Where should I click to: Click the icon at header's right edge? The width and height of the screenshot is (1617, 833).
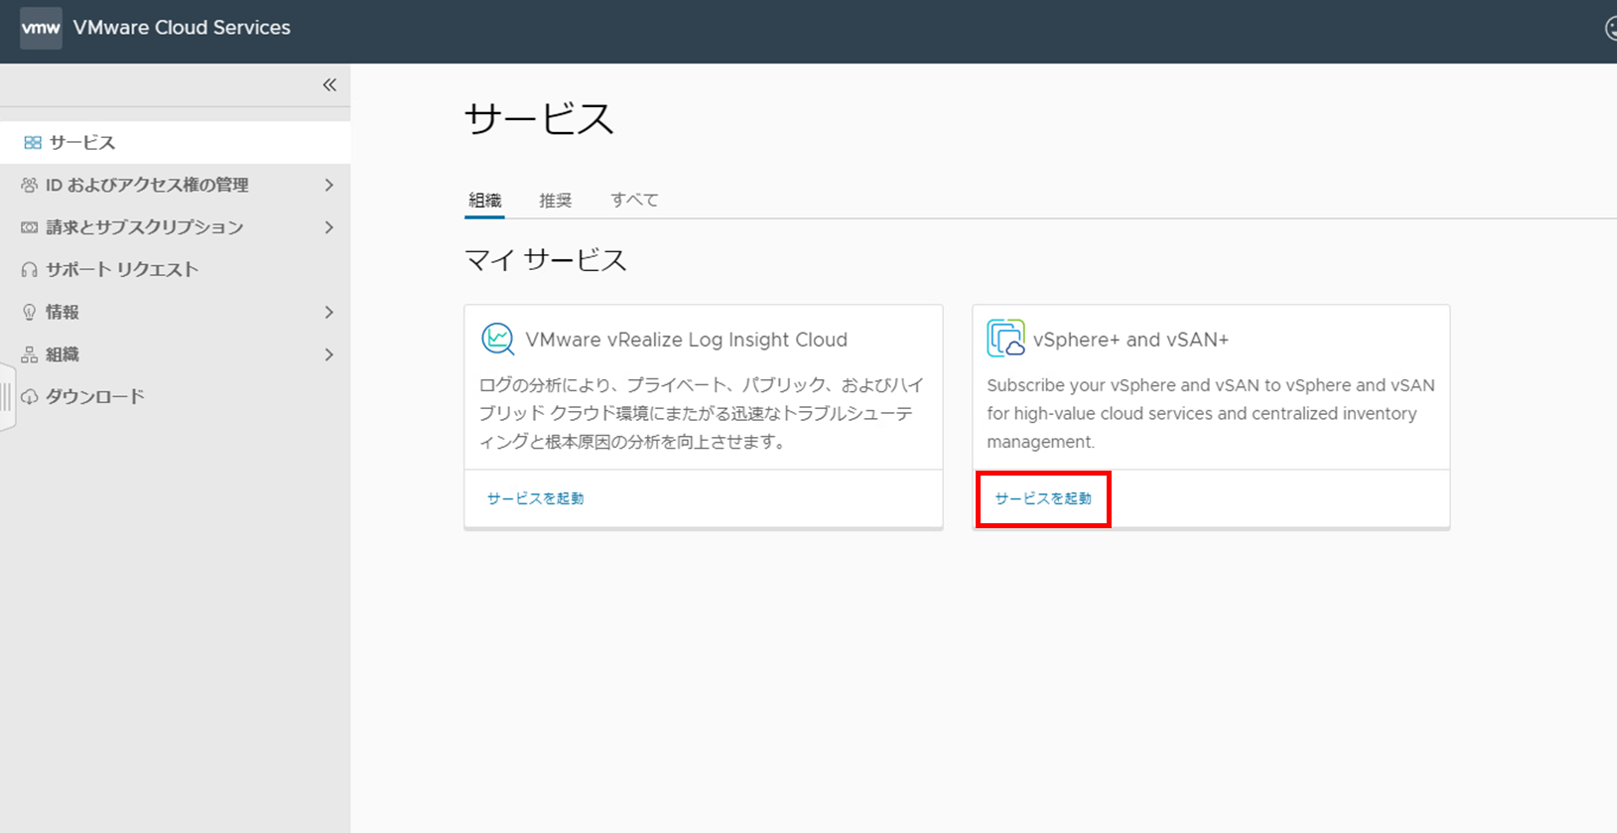(x=1610, y=29)
